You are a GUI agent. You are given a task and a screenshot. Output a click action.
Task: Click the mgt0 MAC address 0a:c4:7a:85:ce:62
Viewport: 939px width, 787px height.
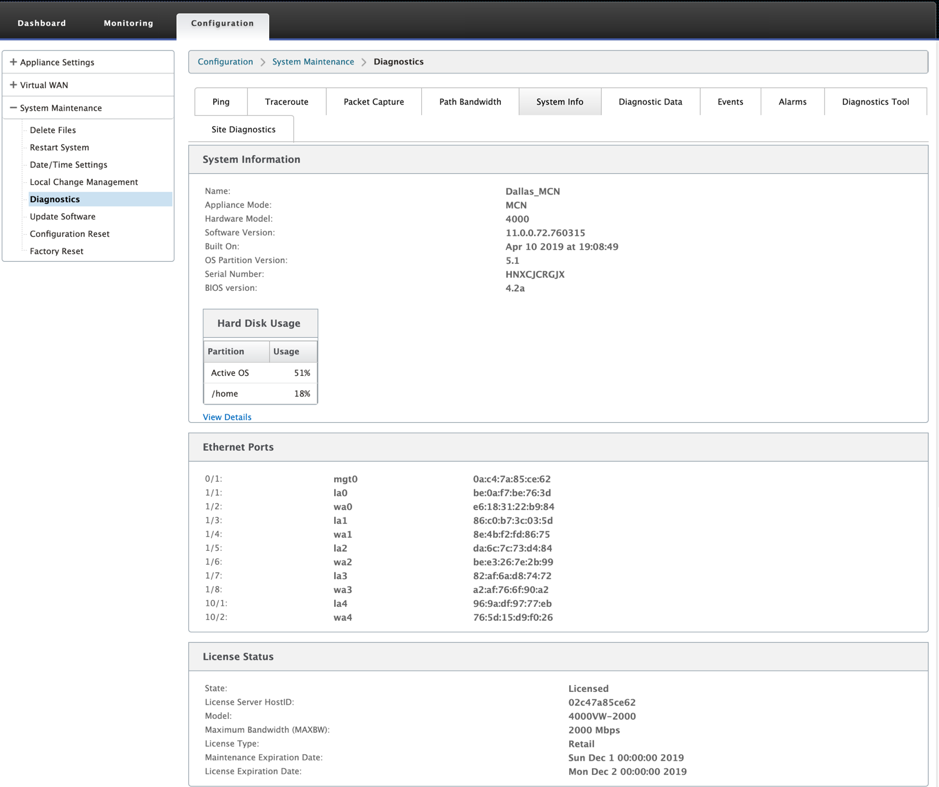pyautogui.click(x=511, y=479)
